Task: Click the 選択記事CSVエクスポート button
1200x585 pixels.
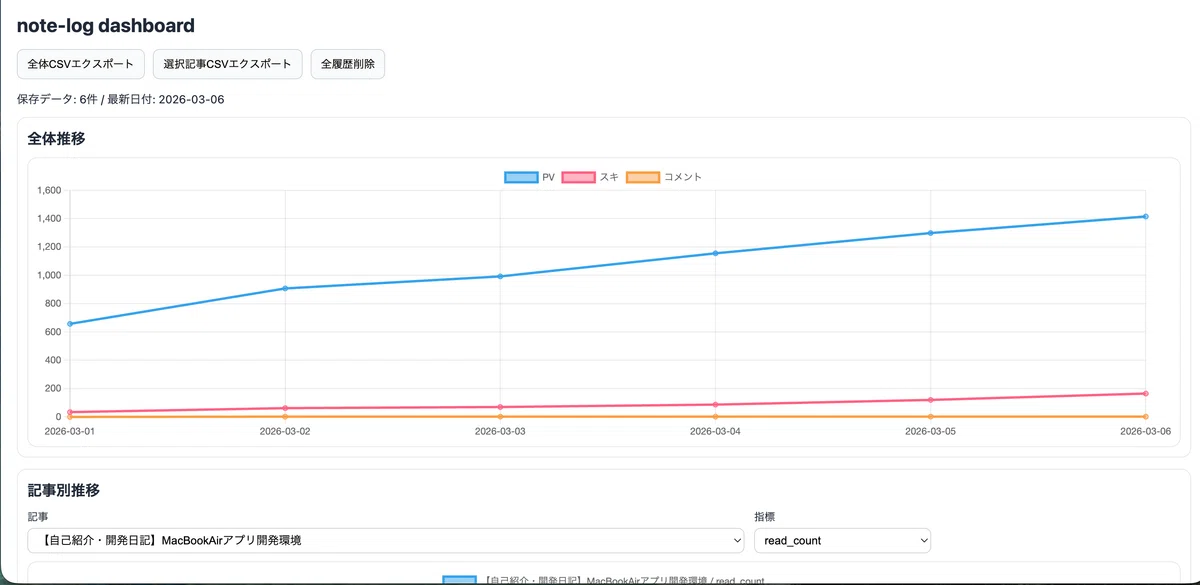Action: pos(227,63)
